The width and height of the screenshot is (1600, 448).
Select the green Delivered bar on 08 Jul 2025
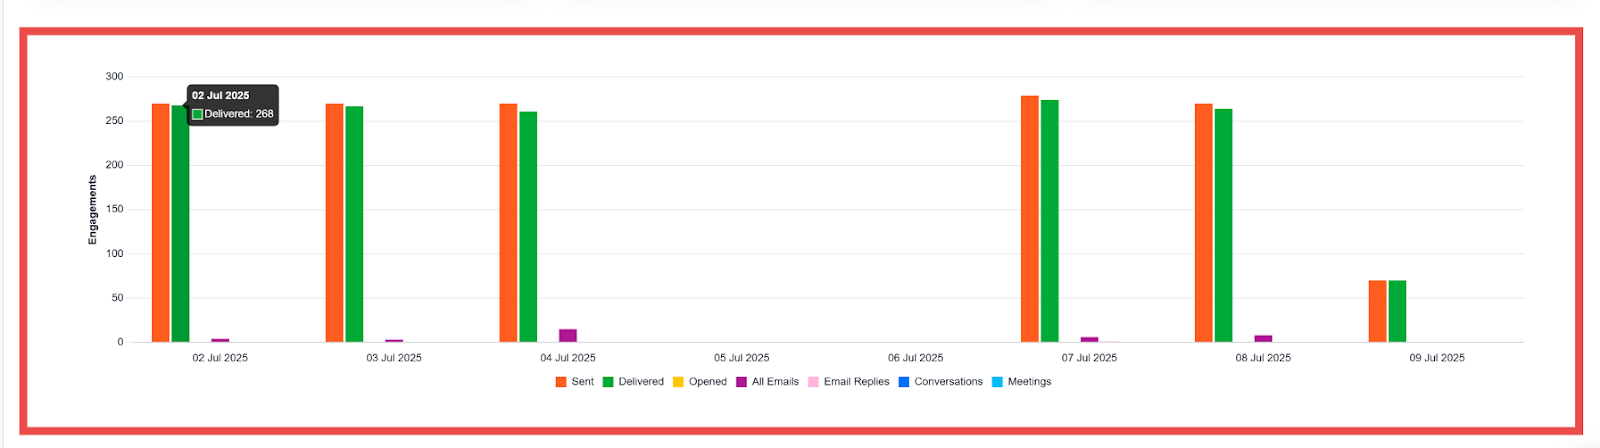pyautogui.click(x=1223, y=225)
